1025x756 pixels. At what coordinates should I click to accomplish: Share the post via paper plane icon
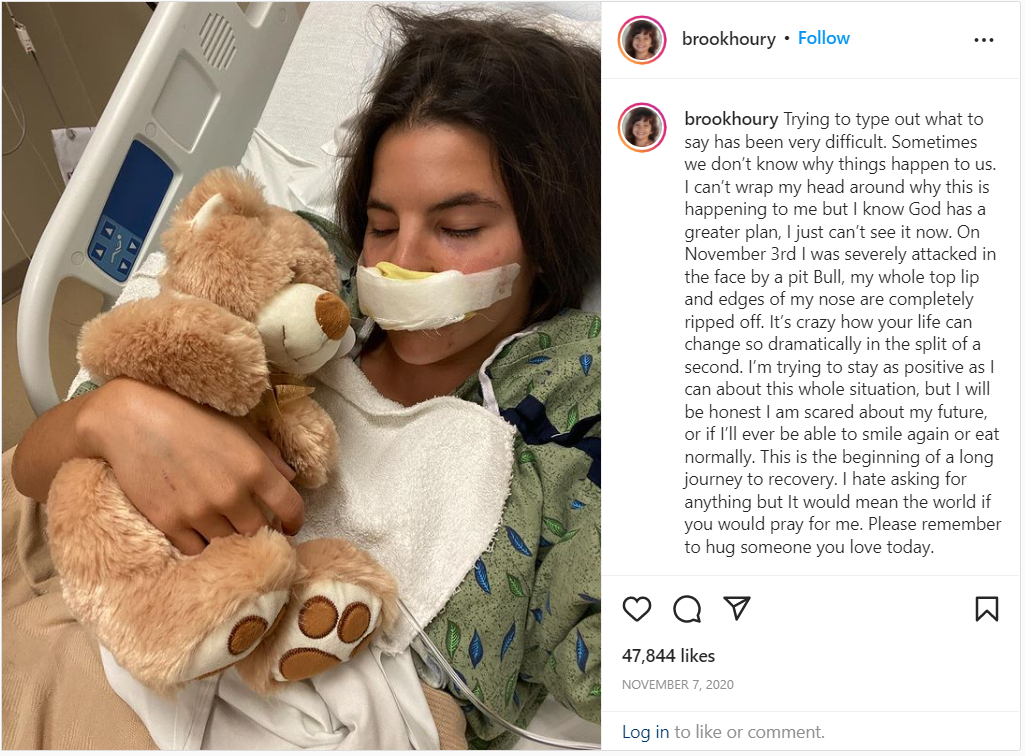(x=737, y=608)
